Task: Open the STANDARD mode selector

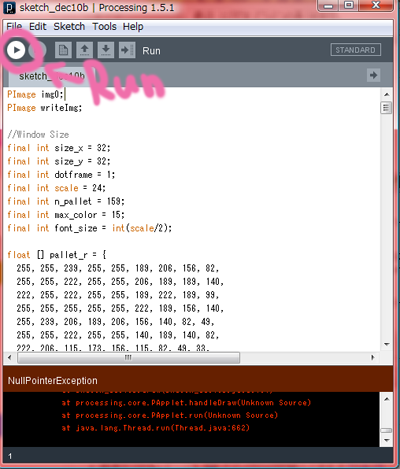Action: pyautogui.click(x=356, y=50)
